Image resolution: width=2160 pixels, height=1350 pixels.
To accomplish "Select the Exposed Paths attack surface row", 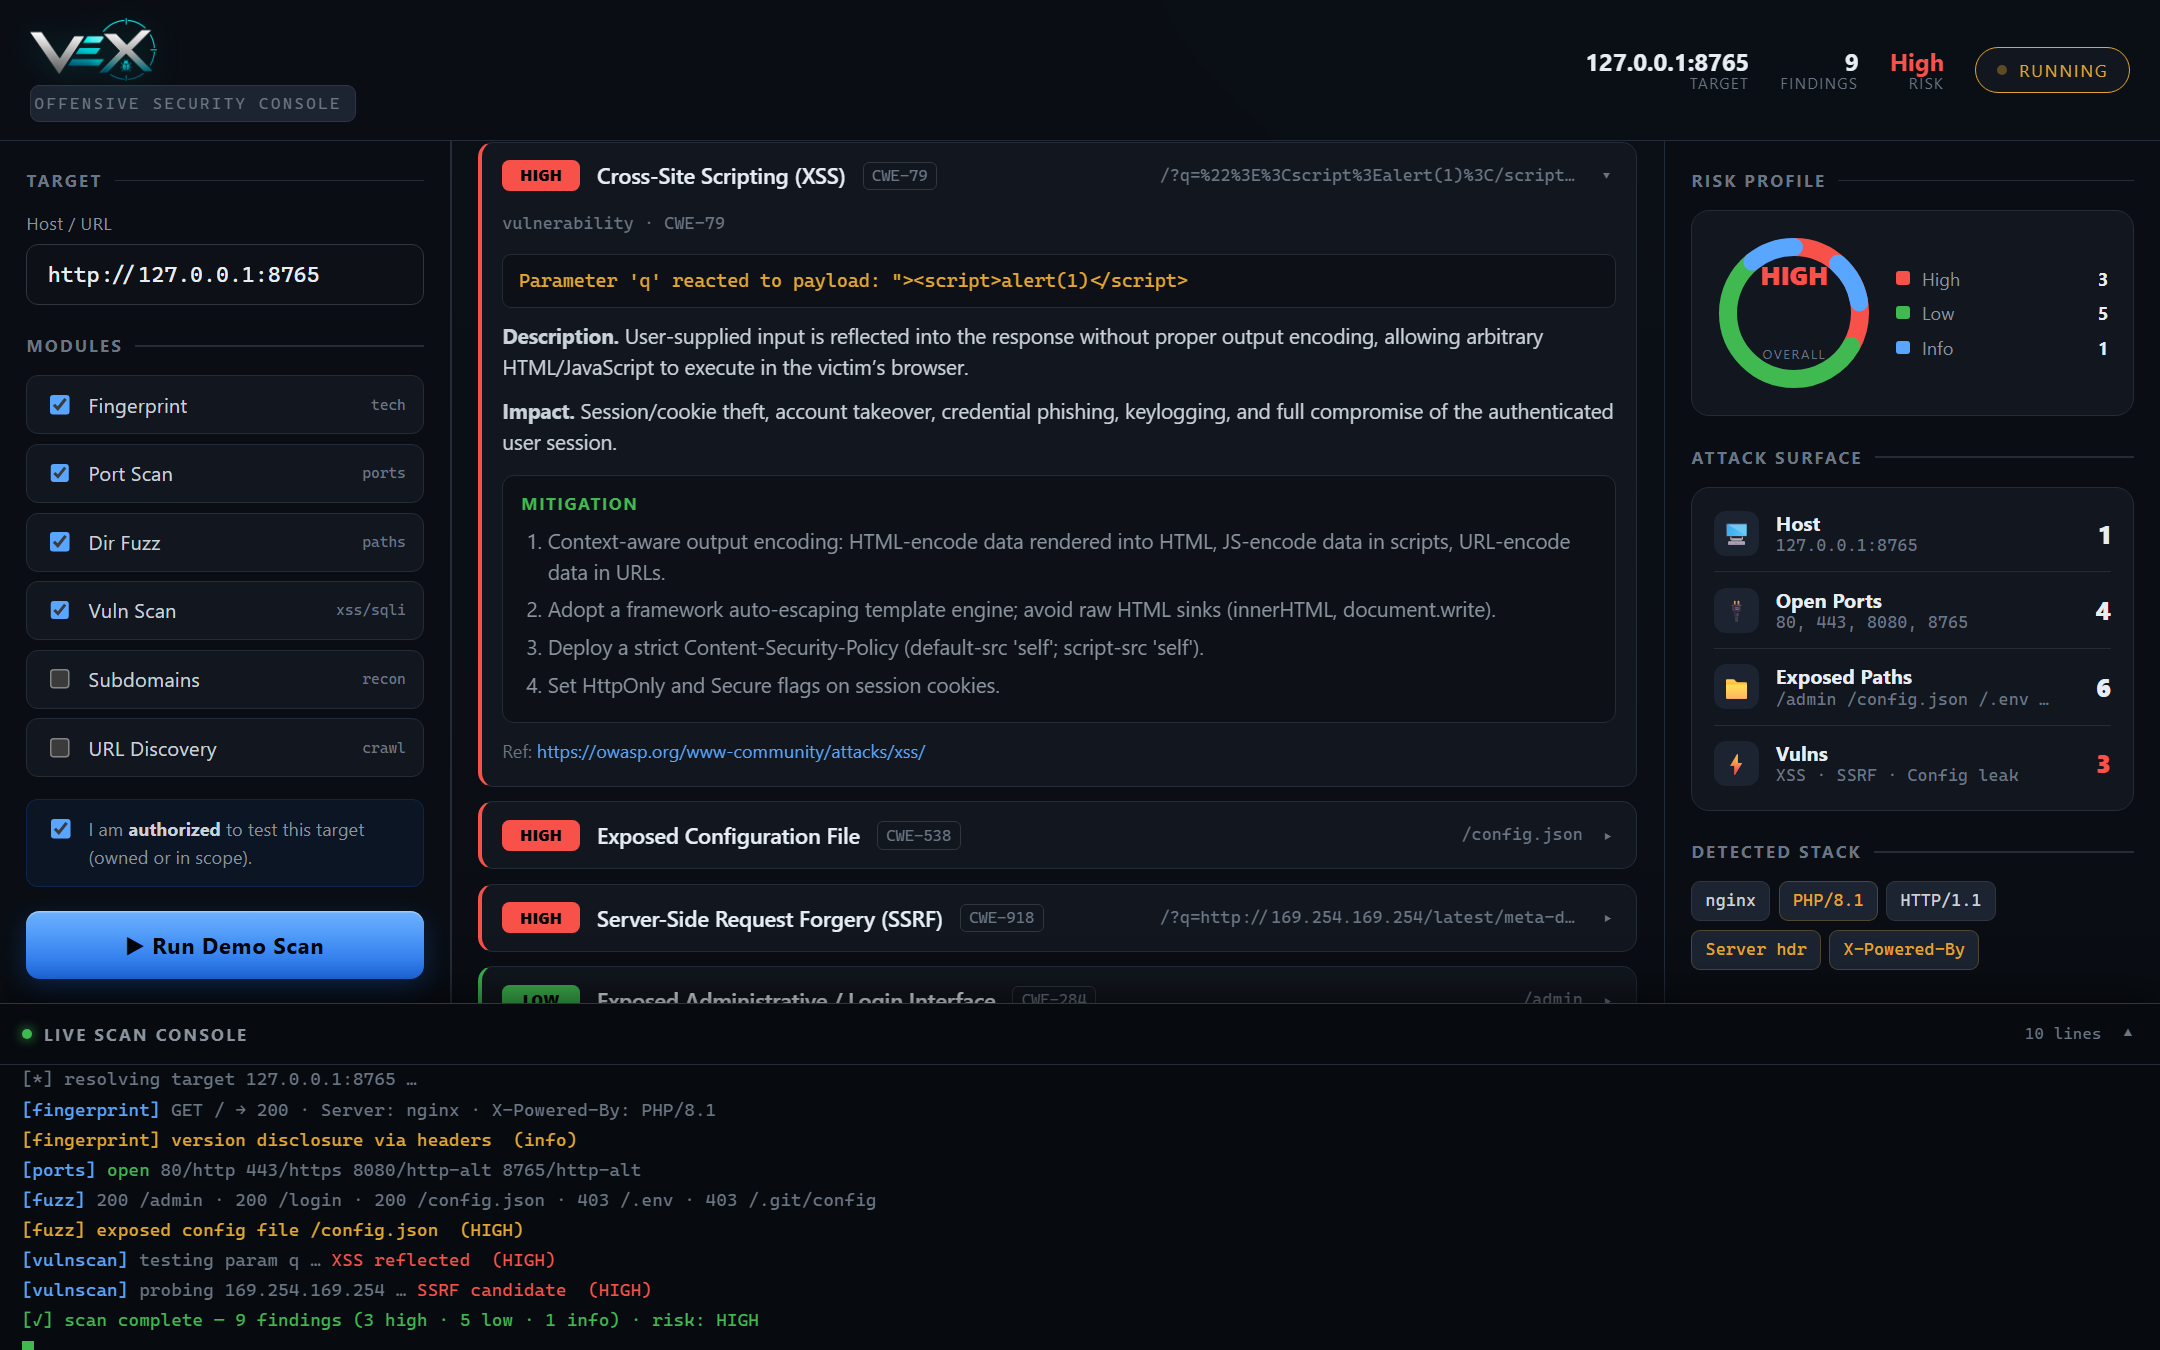I will pos(1912,688).
